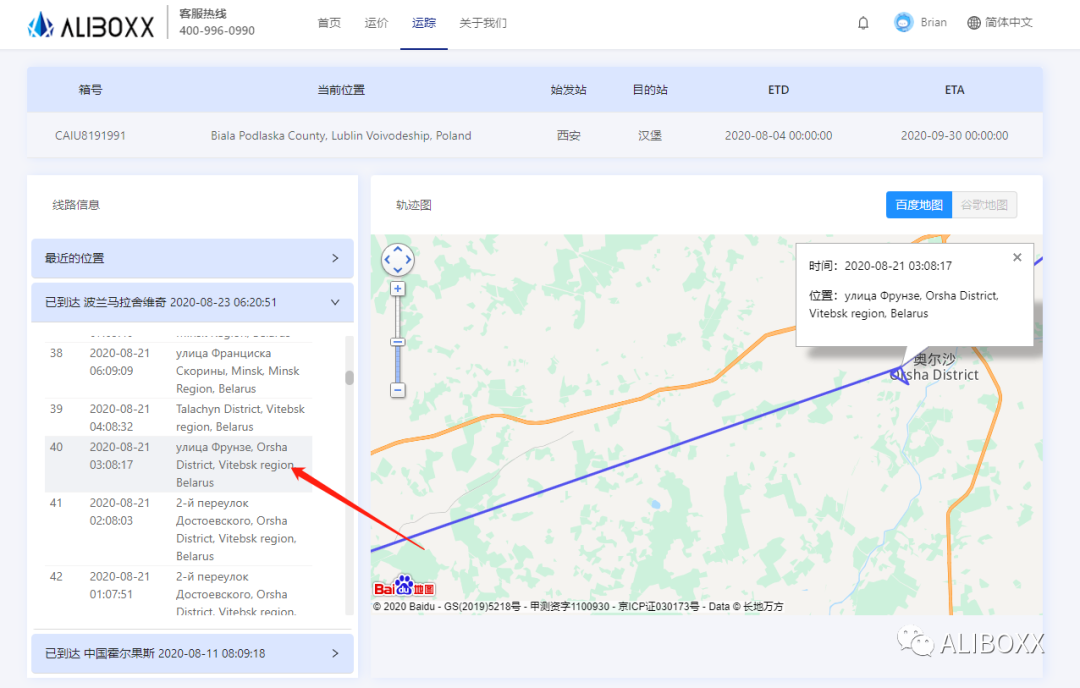Zoom out on the map with minus button
Viewport: 1080px width, 688px height.
[397, 390]
